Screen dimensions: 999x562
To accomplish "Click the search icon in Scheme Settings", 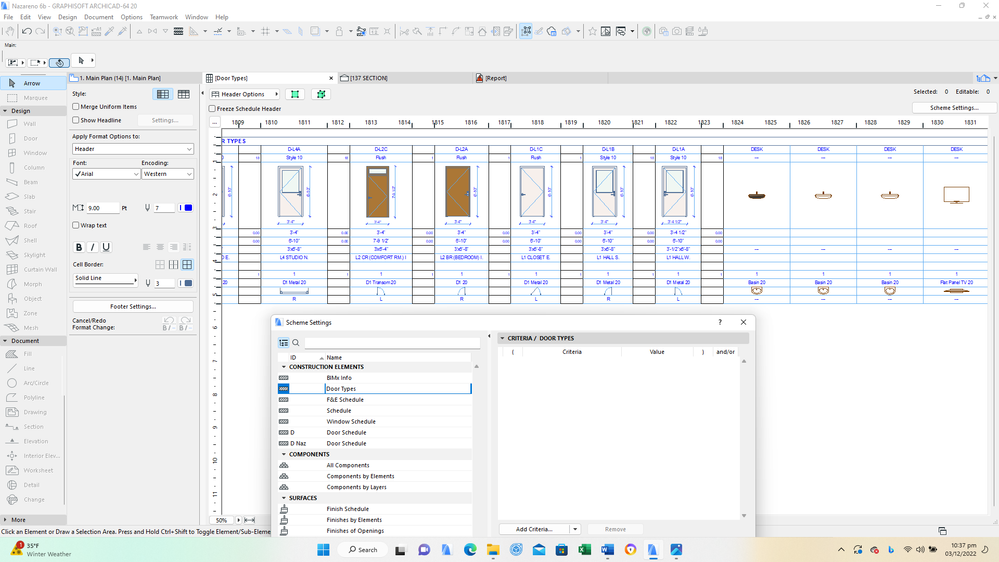I will (x=296, y=343).
